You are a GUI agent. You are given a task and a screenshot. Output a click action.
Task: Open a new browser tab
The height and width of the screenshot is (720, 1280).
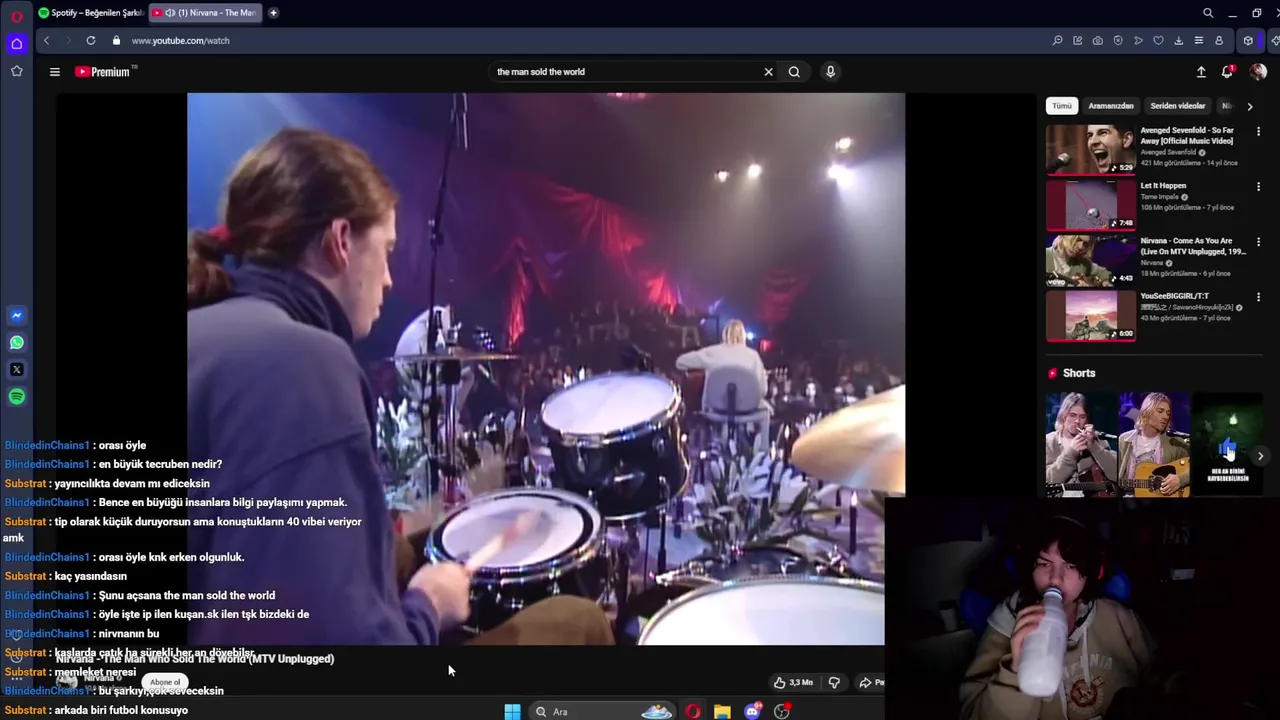tap(273, 13)
